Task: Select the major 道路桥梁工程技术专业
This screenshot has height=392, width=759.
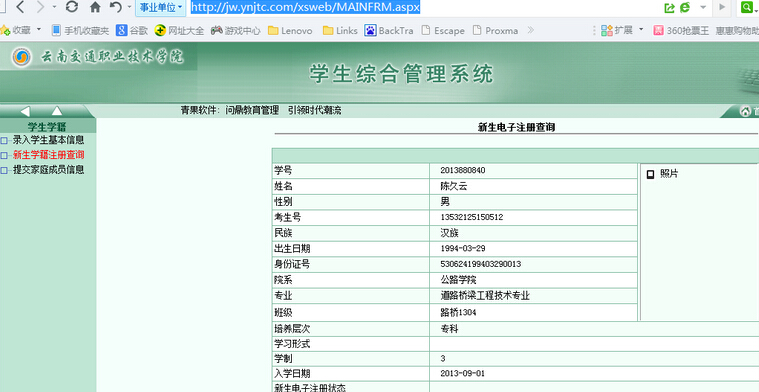Action: point(485,296)
